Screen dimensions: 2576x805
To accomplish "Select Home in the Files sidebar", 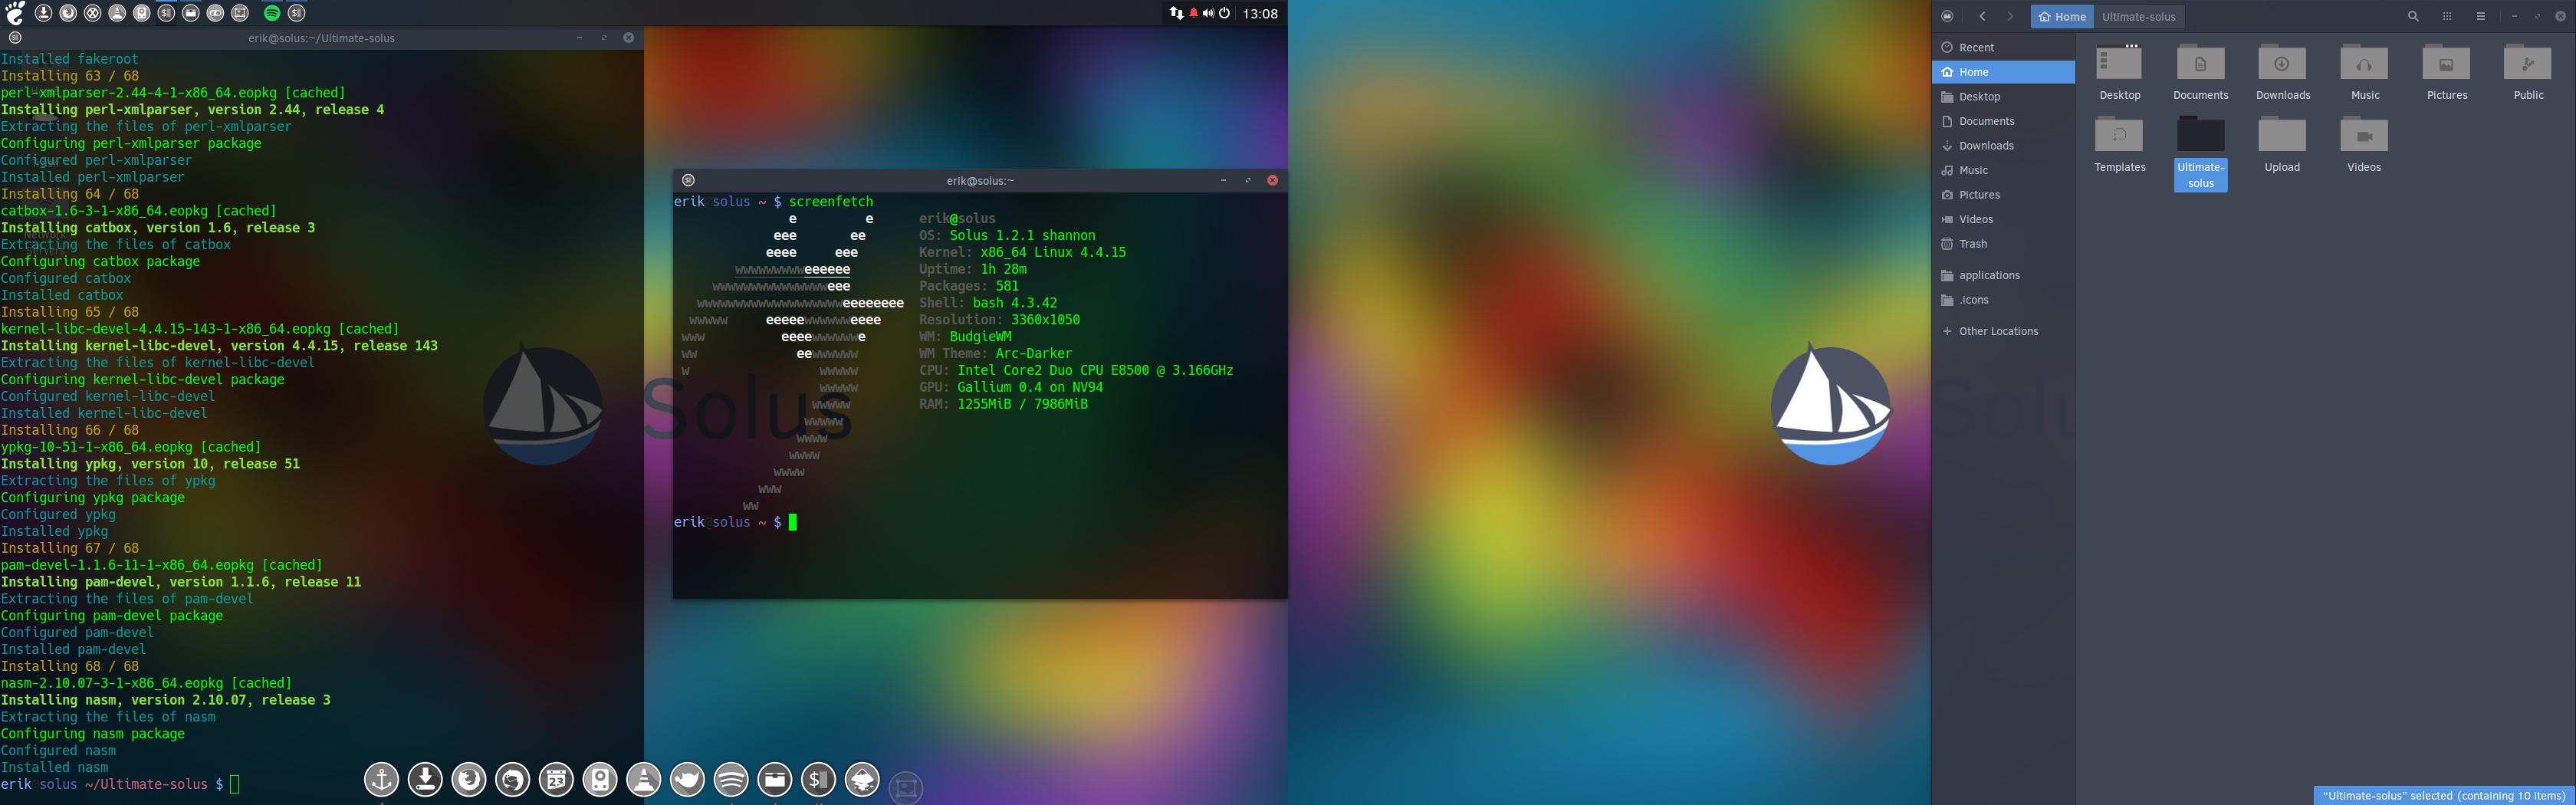I will point(2003,72).
